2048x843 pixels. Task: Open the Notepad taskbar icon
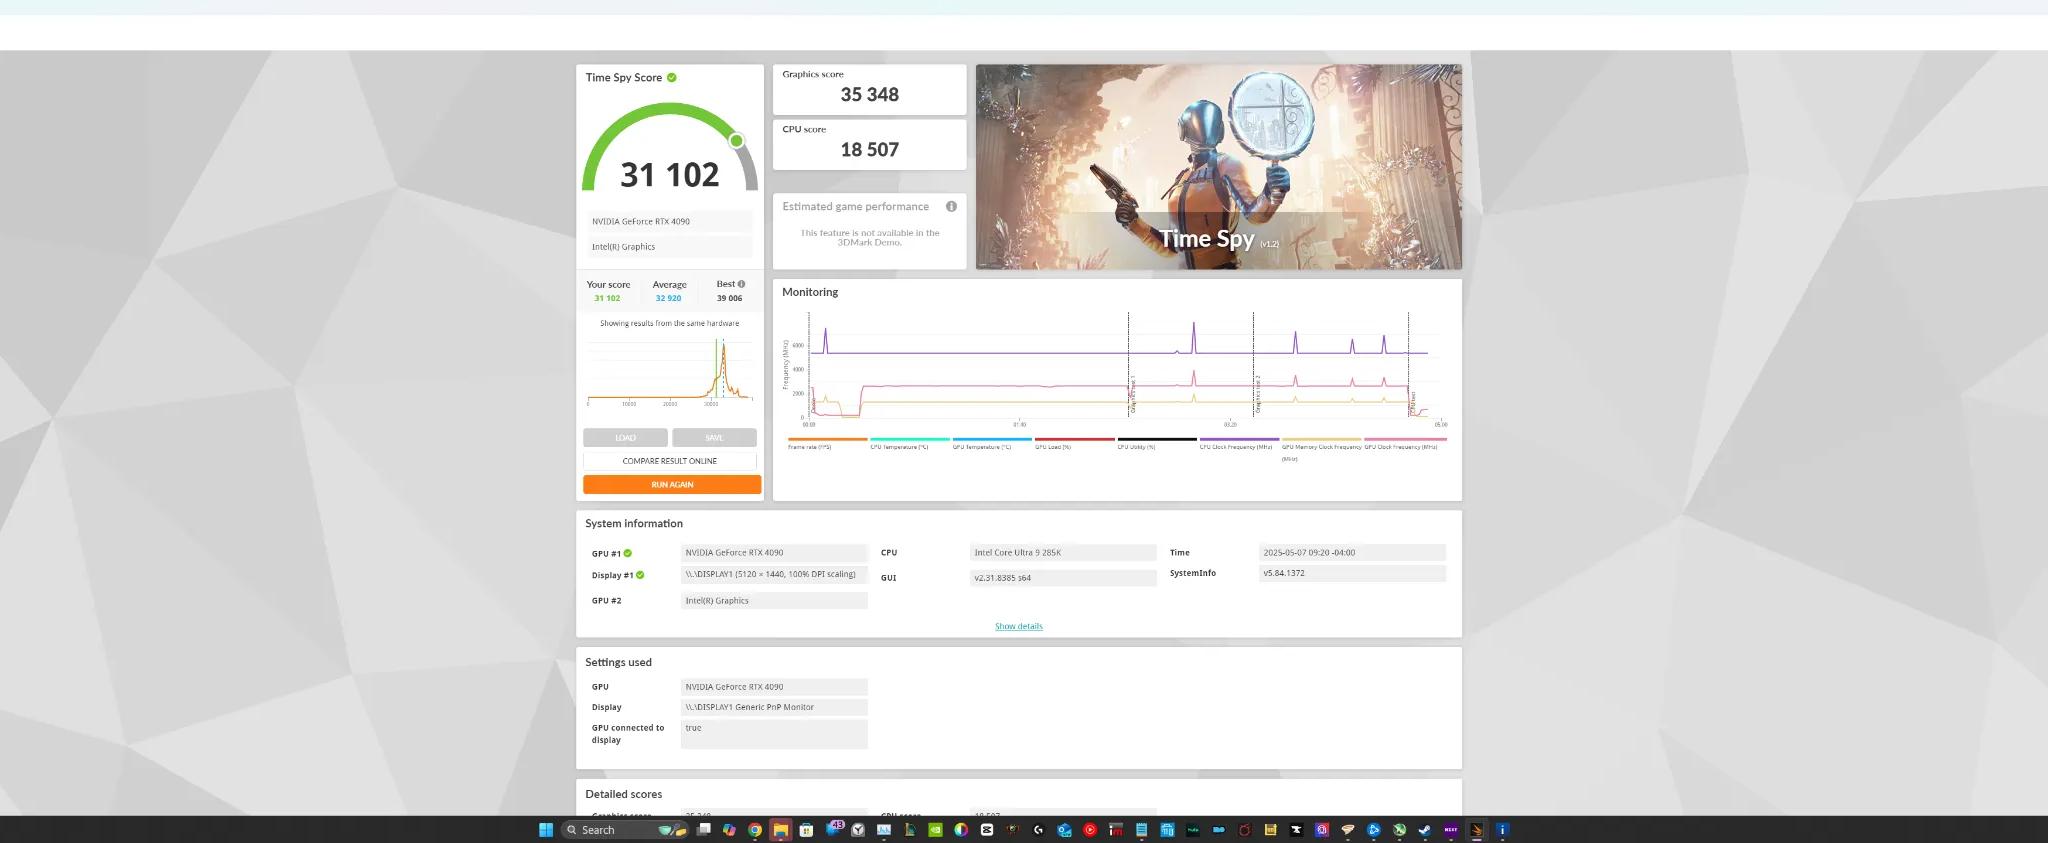tap(1141, 830)
